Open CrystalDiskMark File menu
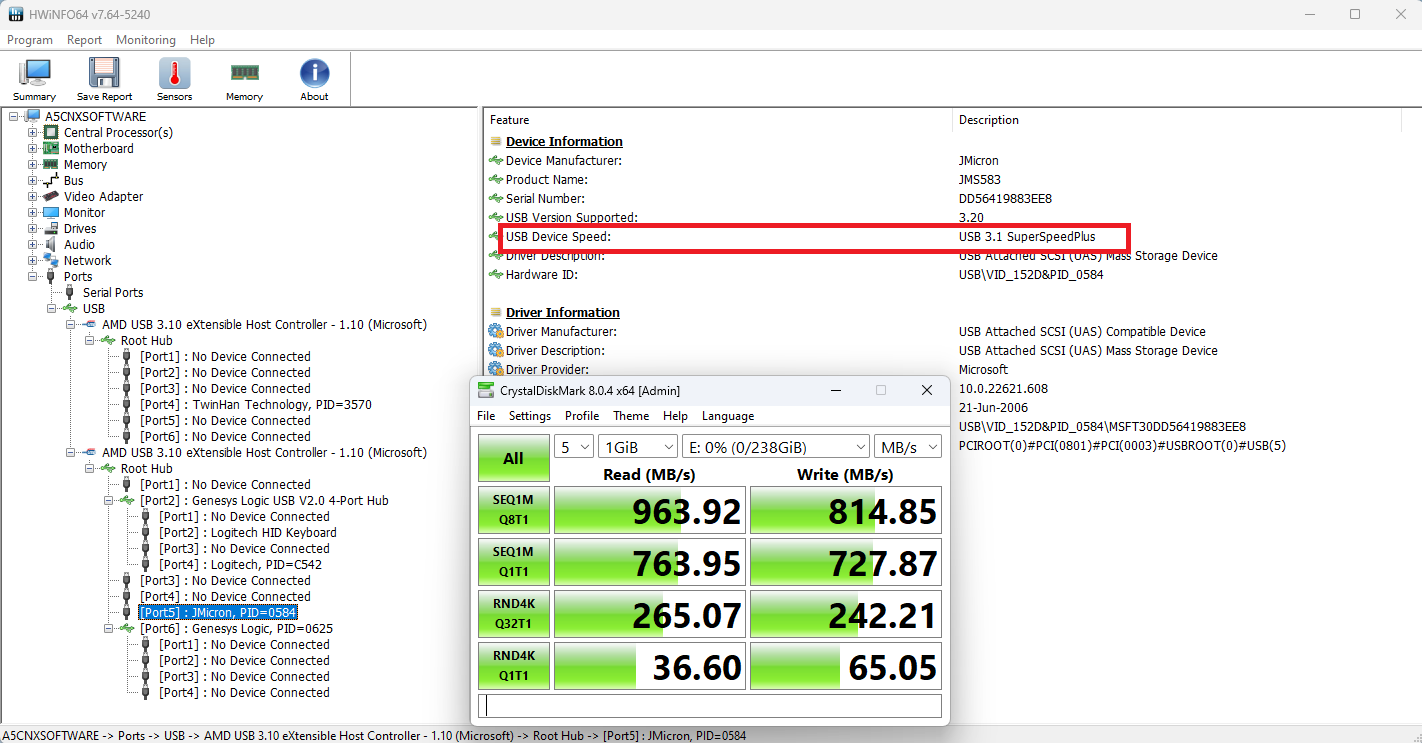 486,416
